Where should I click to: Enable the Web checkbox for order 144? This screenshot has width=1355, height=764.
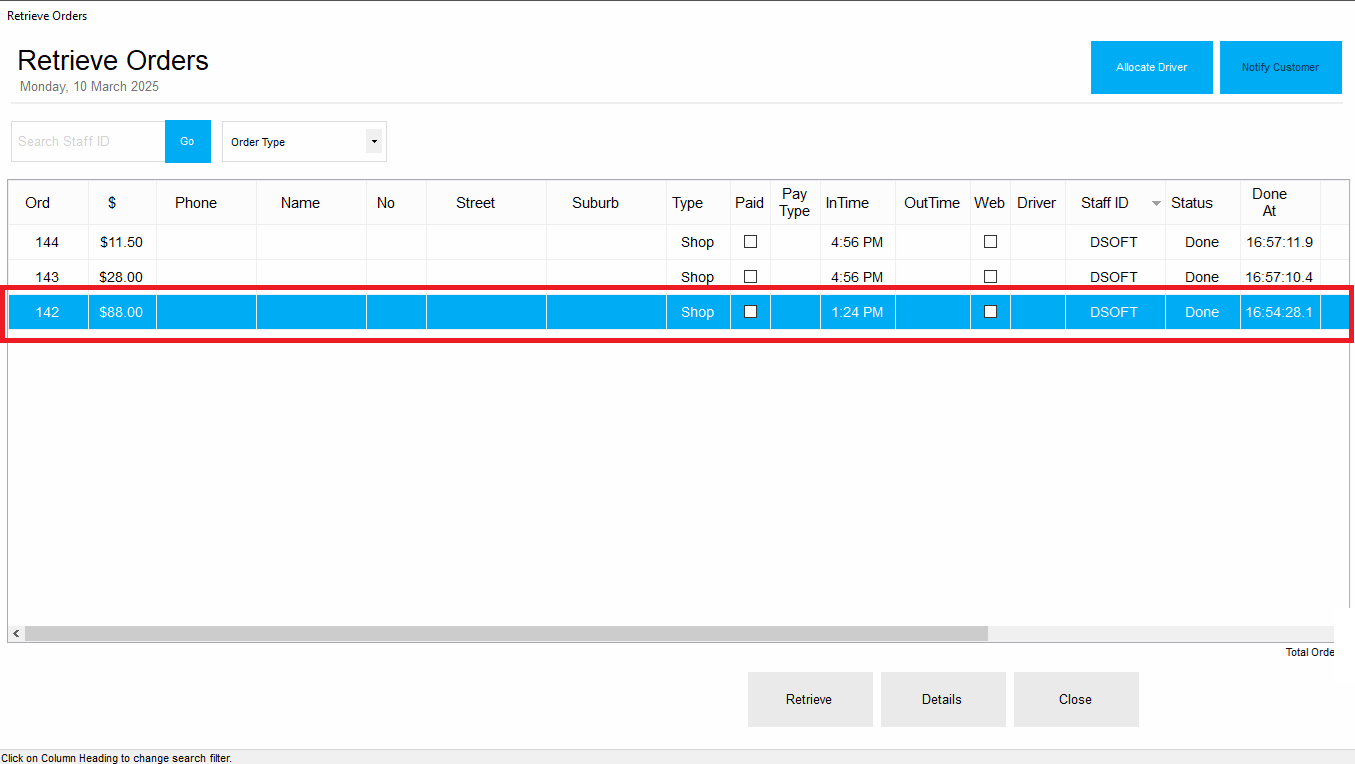click(x=990, y=241)
